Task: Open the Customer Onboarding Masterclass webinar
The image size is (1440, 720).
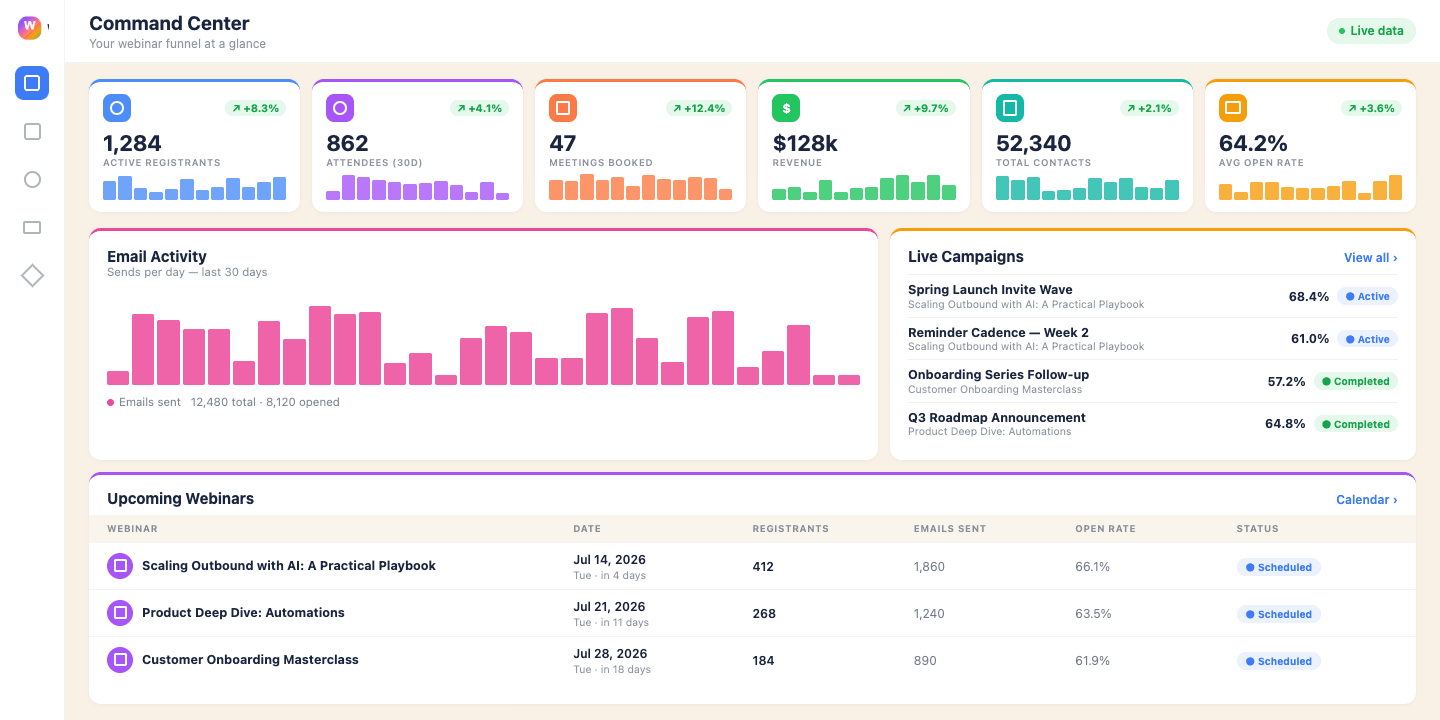Action: (250, 660)
